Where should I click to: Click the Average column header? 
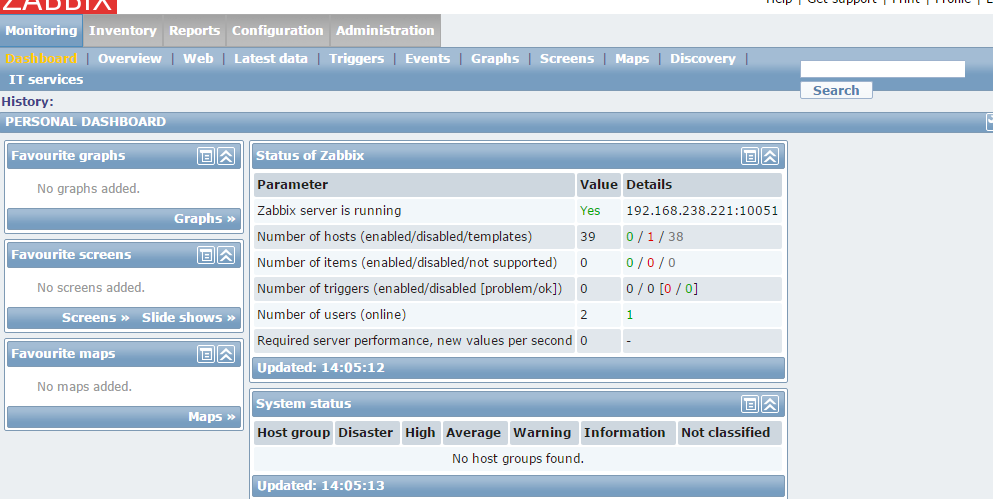[476, 433]
